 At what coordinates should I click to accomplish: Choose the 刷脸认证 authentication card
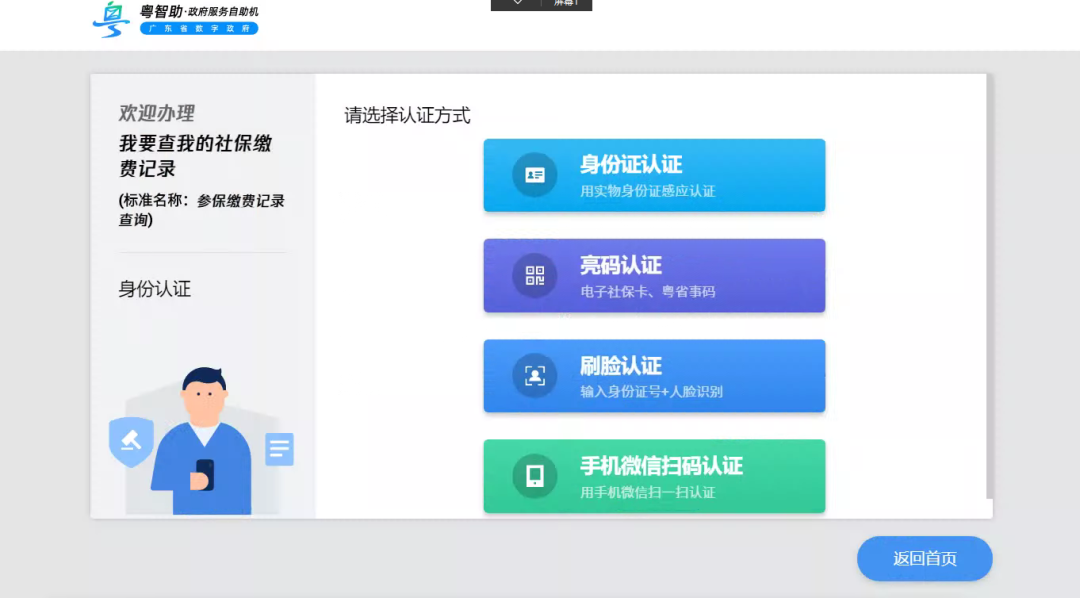tap(654, 376)
